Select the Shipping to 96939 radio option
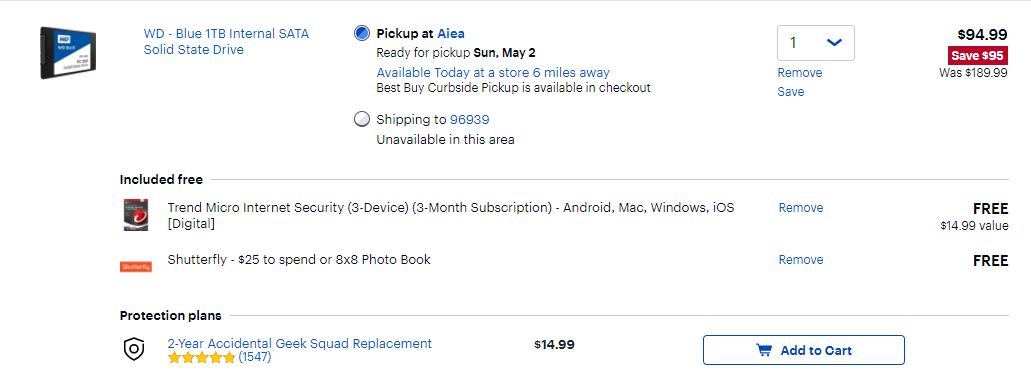 (362, 119)
